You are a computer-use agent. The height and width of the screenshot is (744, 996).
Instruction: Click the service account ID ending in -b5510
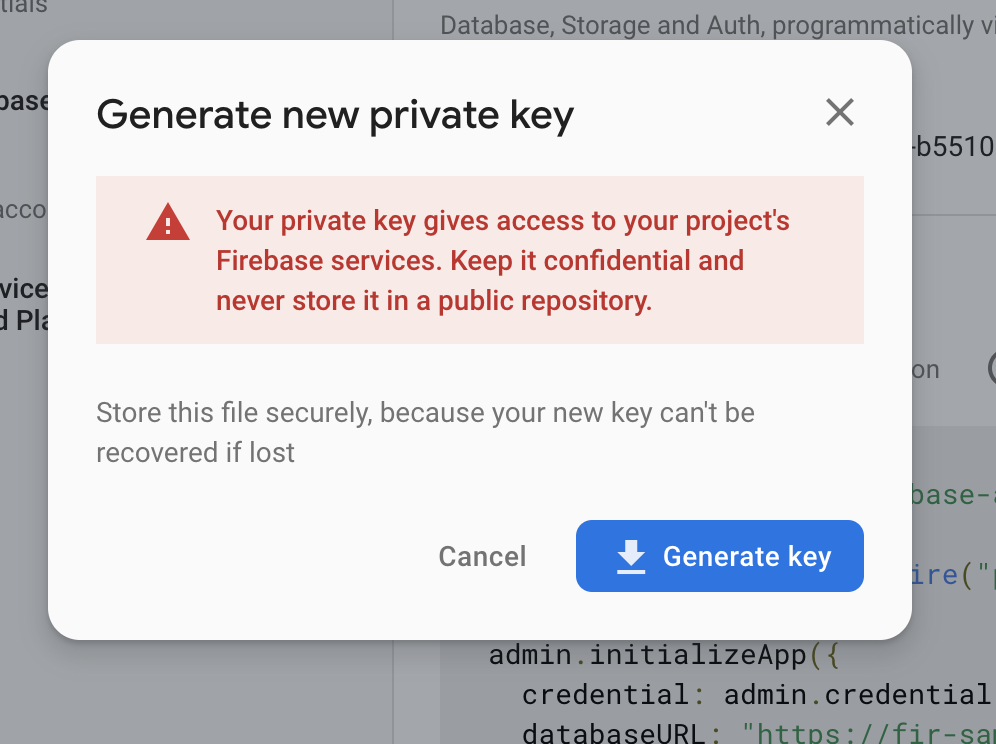[x=953, y=148]
